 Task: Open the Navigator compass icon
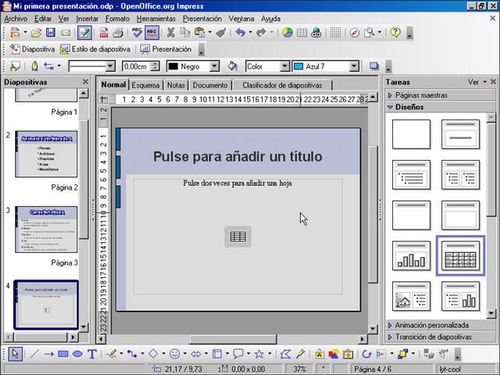(x=355, y=33)
